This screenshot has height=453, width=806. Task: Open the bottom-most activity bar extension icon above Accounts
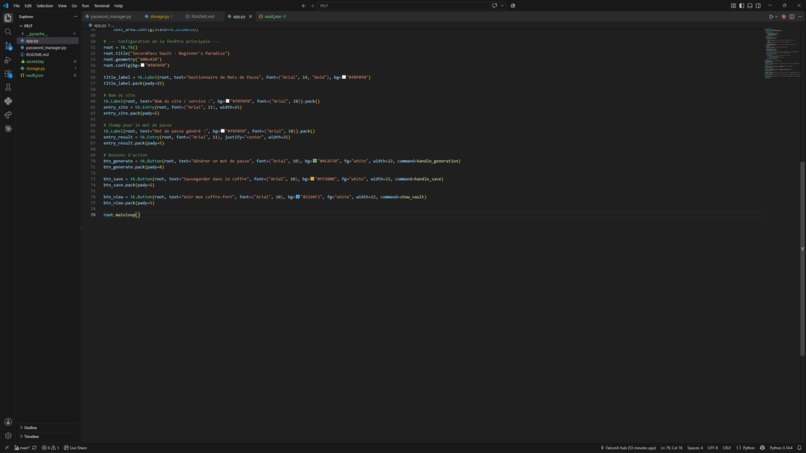[8, 129]
